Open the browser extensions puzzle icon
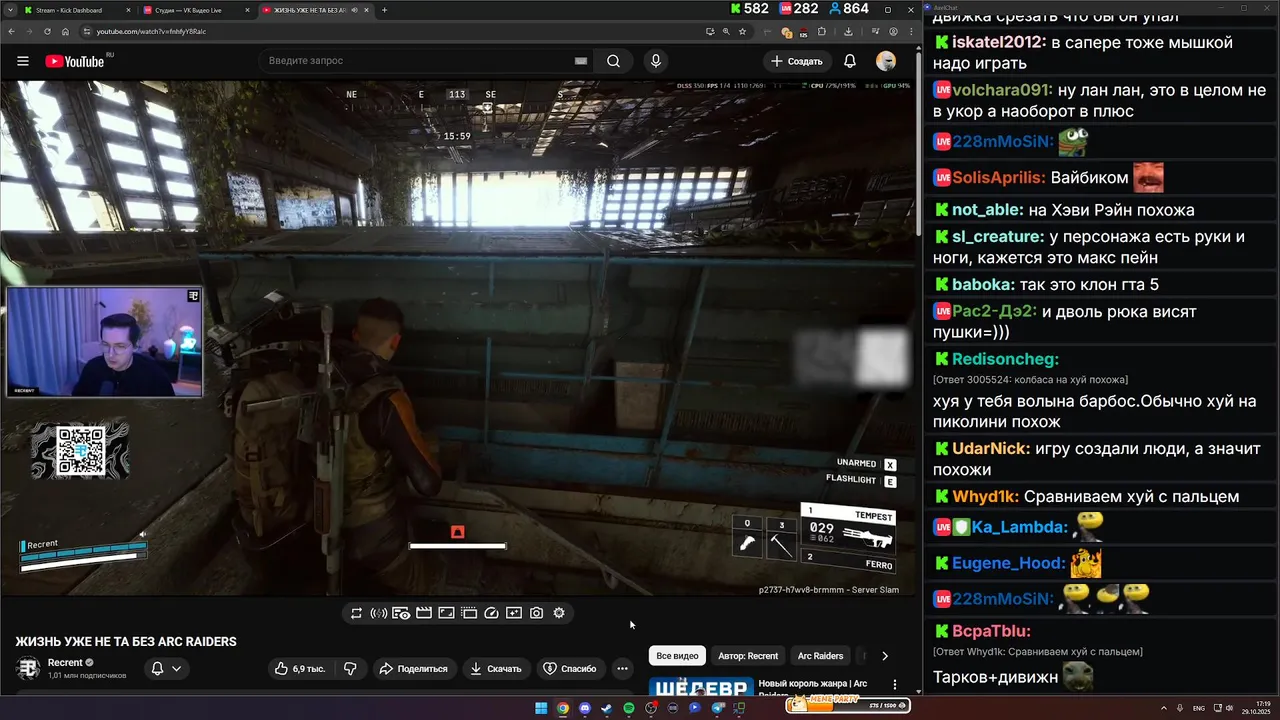This screenshot has height=720, width=1280. [x=822, y=31]
